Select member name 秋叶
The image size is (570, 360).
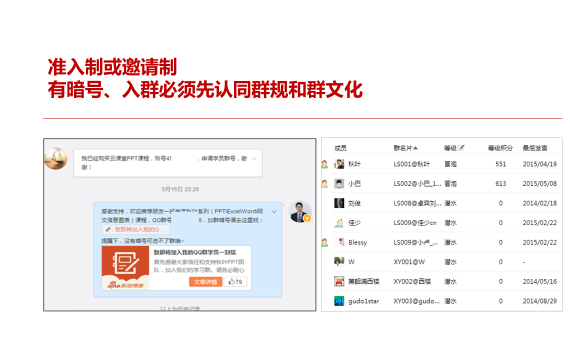tap(354, 164)
